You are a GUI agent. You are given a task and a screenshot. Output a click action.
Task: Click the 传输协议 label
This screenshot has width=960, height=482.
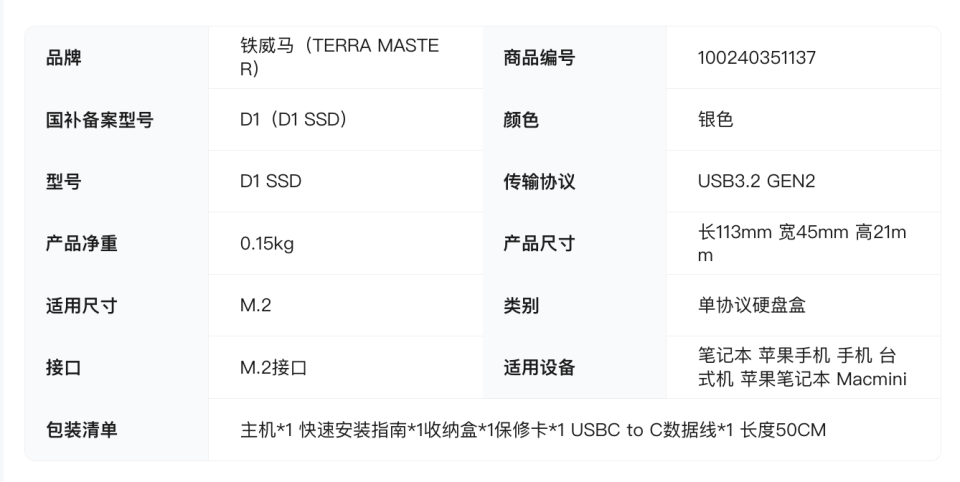[x=538, y=182]
